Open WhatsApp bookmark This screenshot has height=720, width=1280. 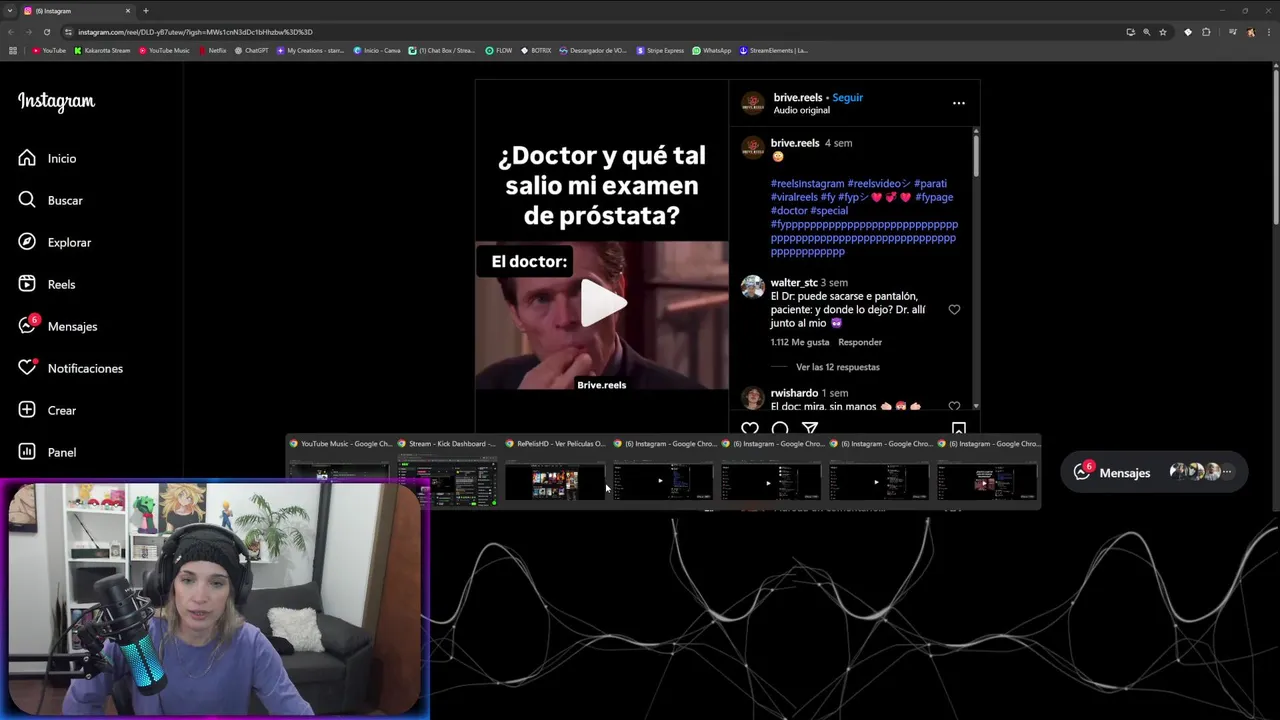712,50
